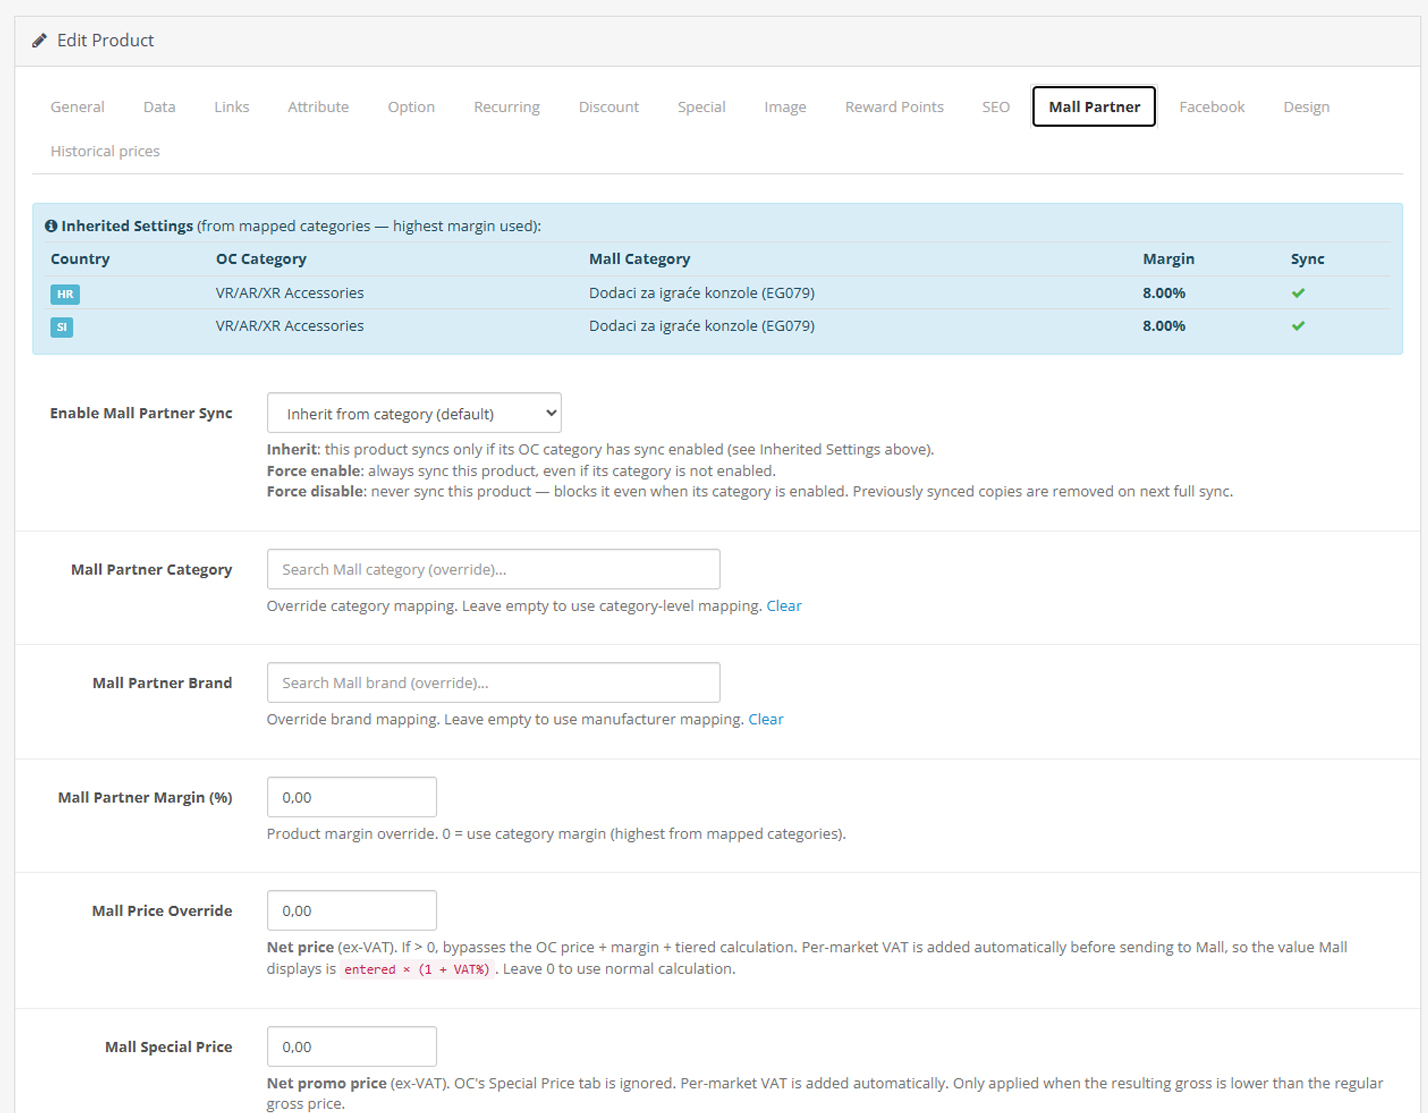Click the HR country badge
Image resolution: width=1428 pixels, height=1113 pixels.
tap(65, 294)
